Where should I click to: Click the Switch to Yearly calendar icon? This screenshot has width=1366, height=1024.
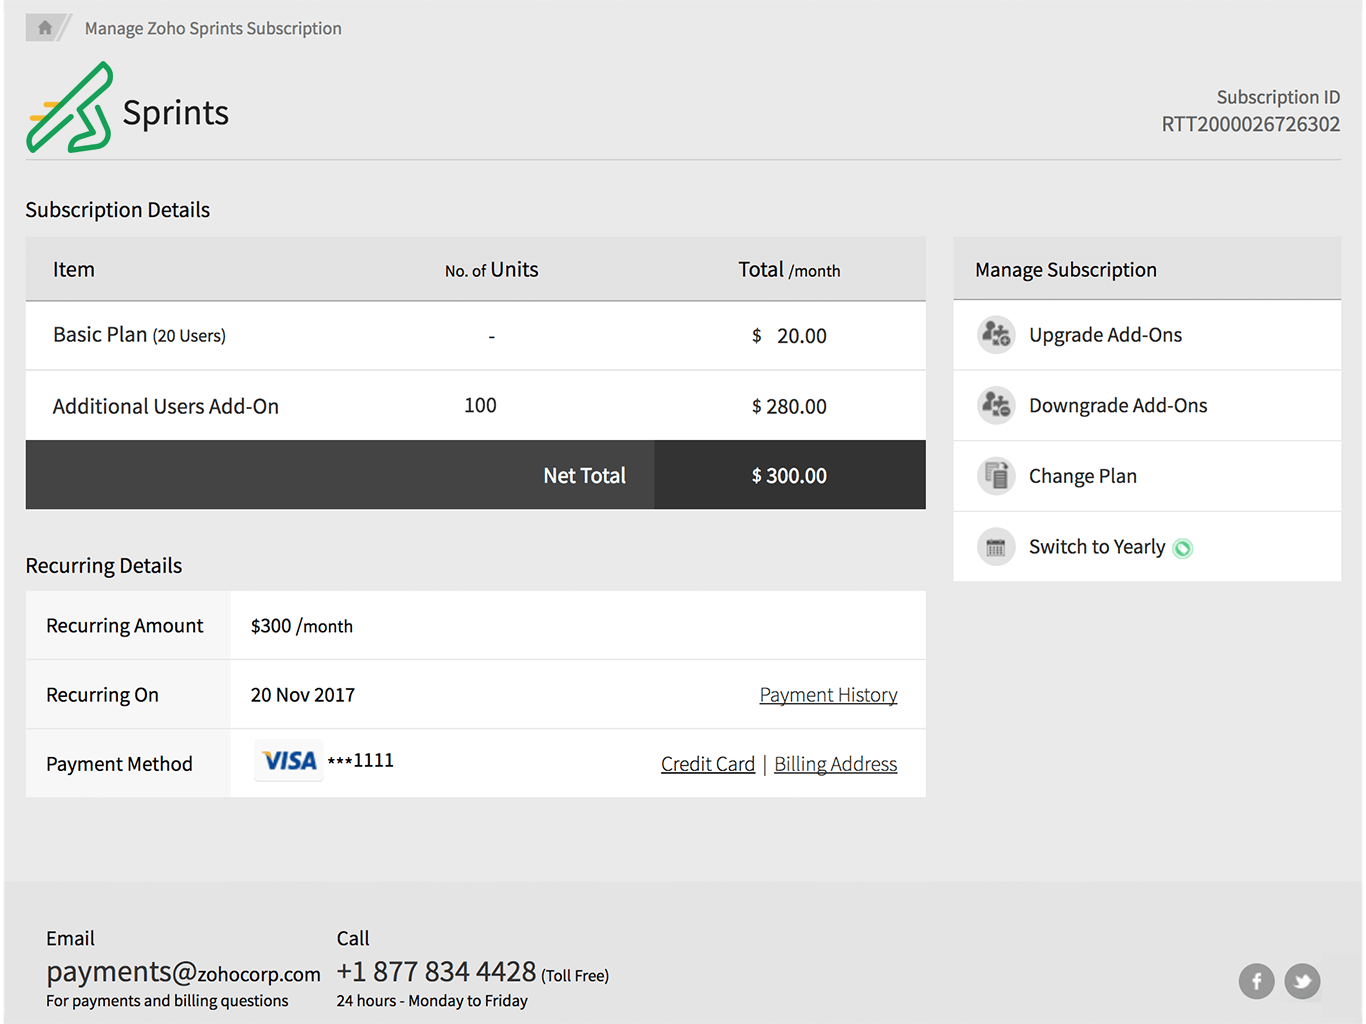996,547
